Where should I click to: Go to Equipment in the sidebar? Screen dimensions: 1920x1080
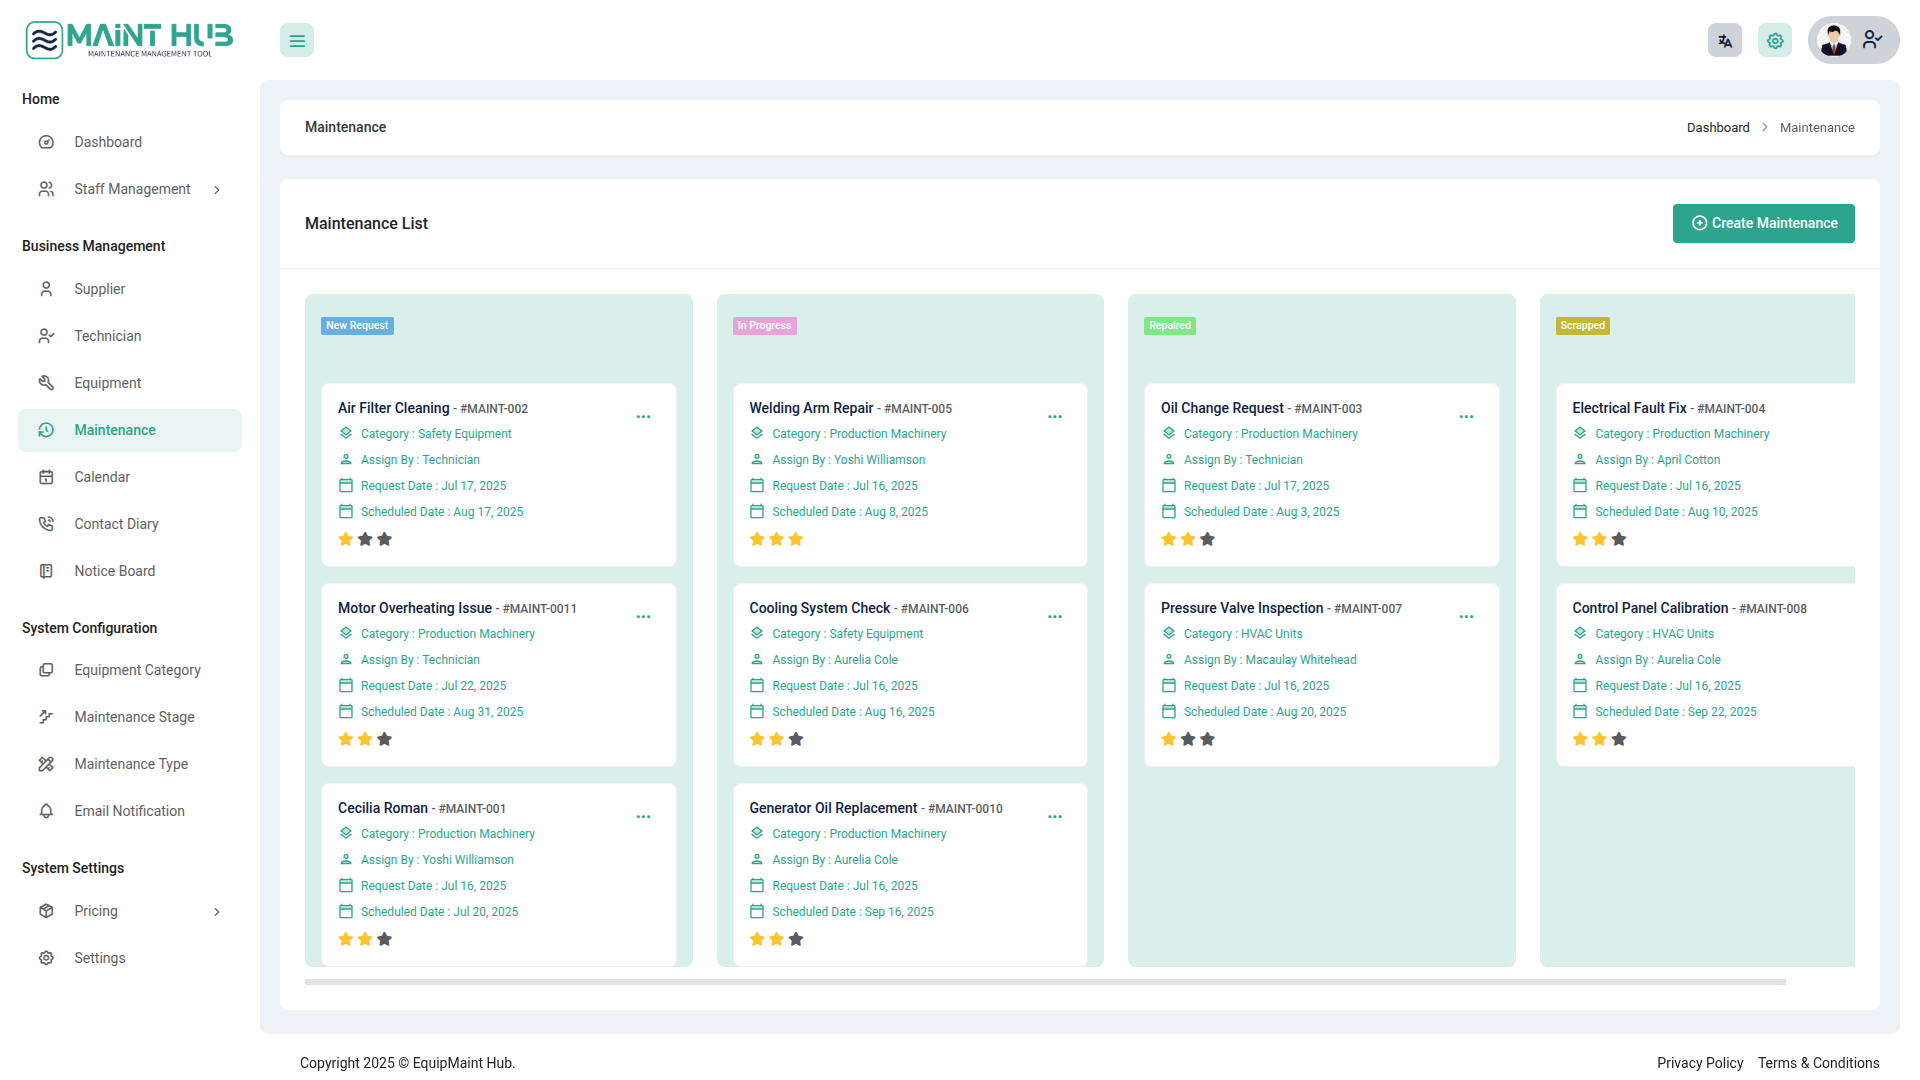point(108,384)
